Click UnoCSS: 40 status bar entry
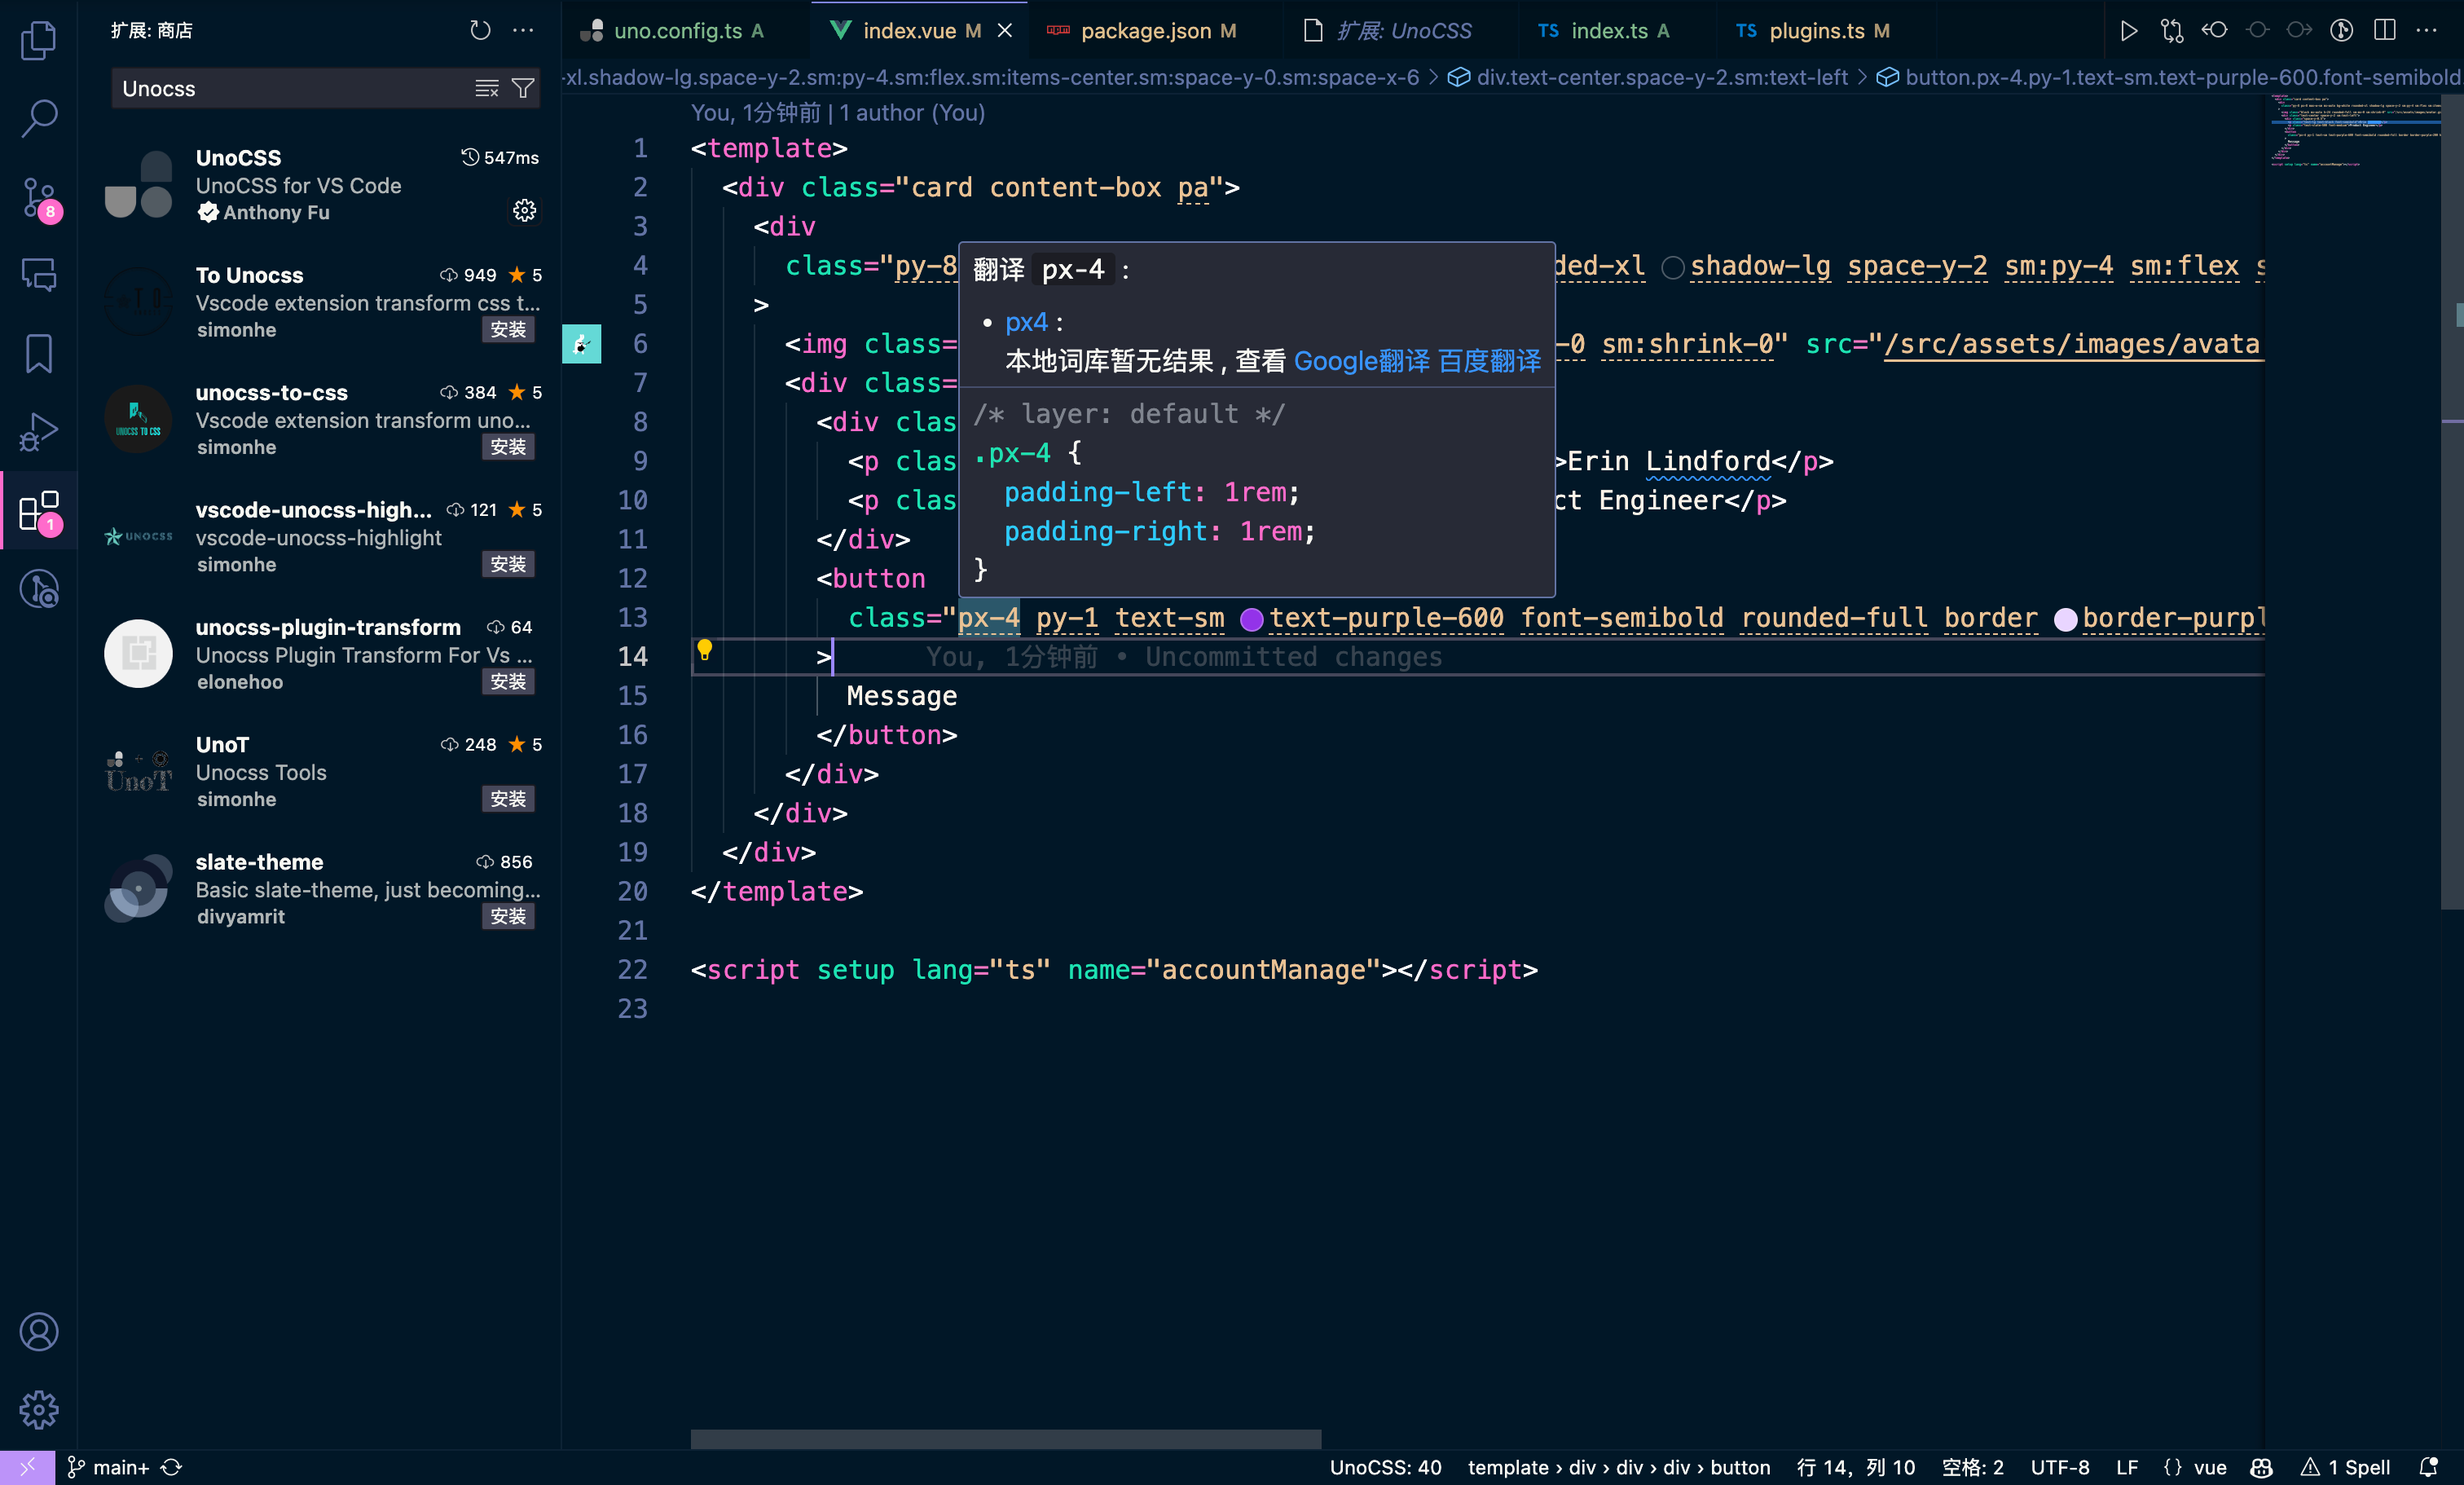This screenshot has width=2464, height=1485. pyautogui.click(x=1385, y=1467)
